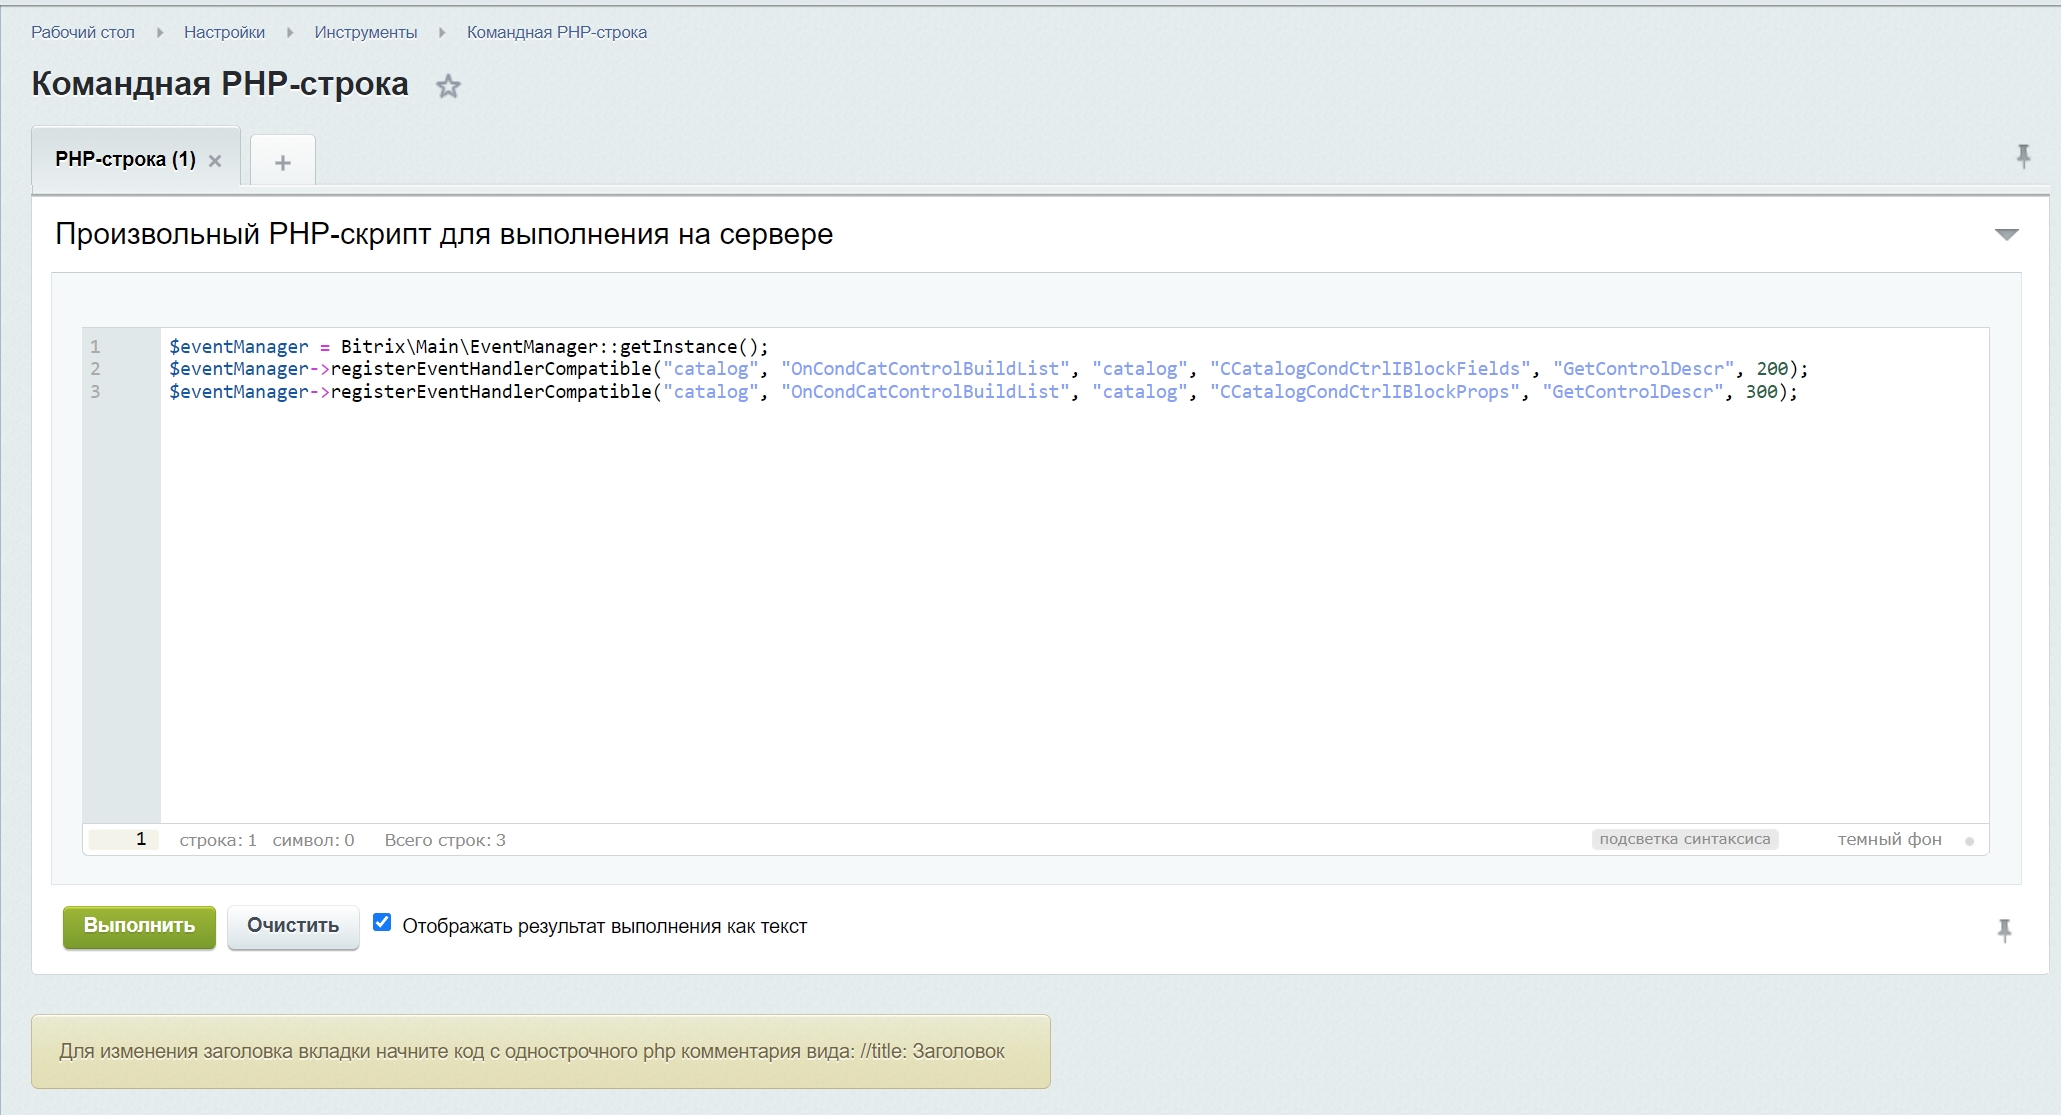The width and height of the screenshot is (2061, 1115).
Task: Select the PHP-строка (1) tab
Action: pyautogui.click(x=125, y=160)
